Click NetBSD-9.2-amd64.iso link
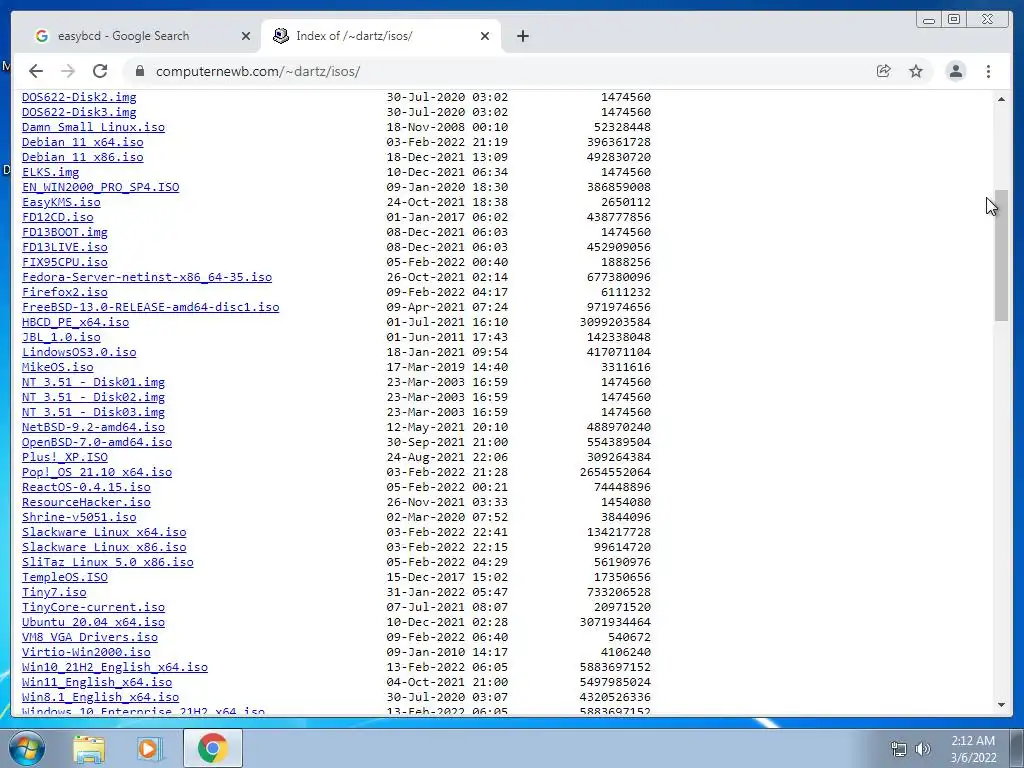Screen dimensions: 1024x768 (93, 428)
